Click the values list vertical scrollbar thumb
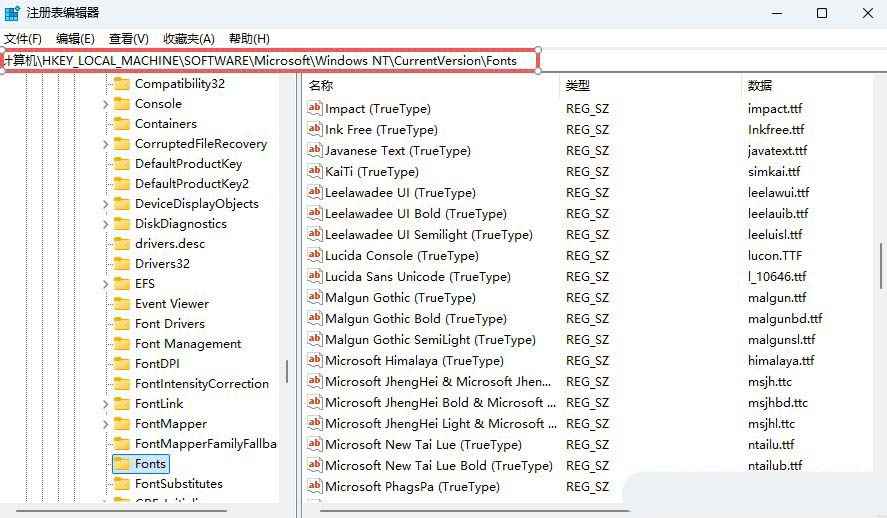This screenshot has width=887, height=518. [880, 266]
